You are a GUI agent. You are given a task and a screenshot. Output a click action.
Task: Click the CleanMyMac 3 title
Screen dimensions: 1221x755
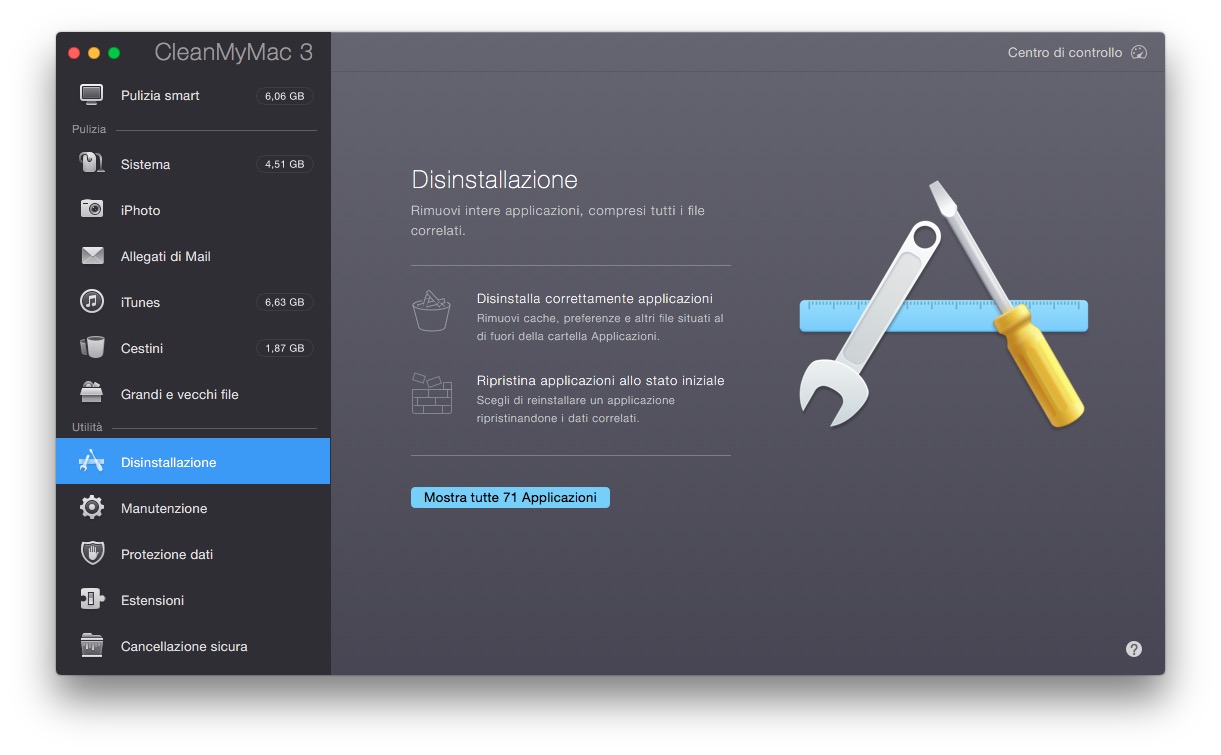[233, 53]
